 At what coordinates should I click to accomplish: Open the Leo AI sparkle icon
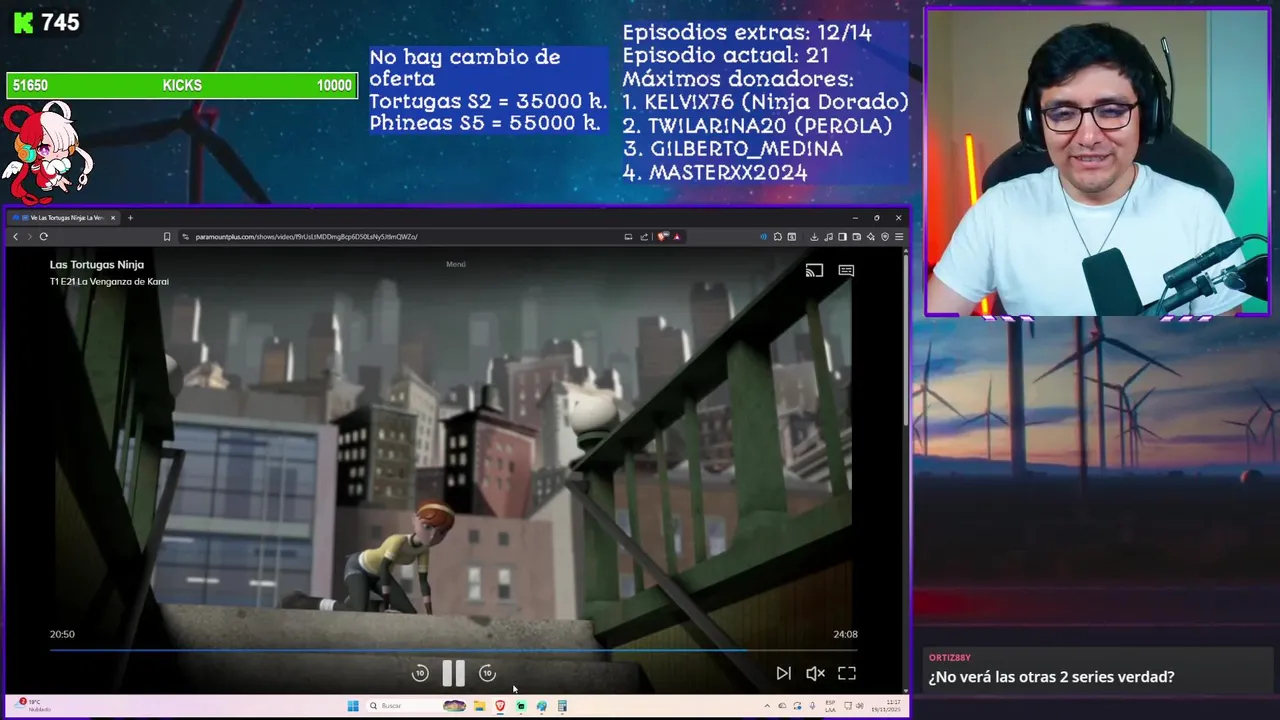click(x=870, y=237)
